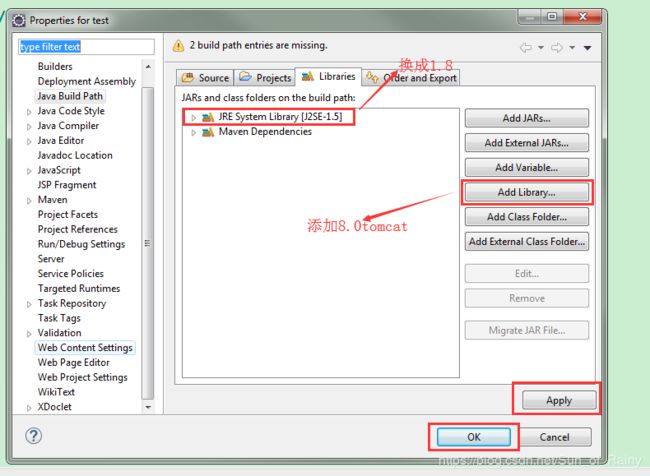Screen dimensions: 650x476
Task: Select Web Page Editor entry
Action: 73,363
